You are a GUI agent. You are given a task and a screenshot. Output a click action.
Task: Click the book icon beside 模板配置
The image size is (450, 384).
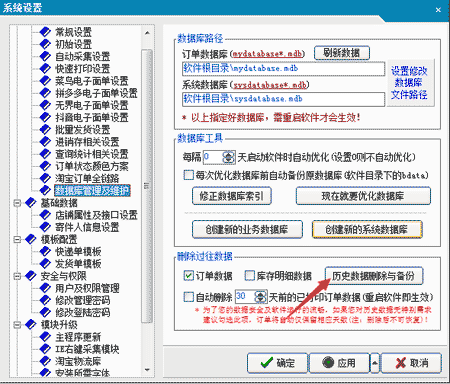31,239
